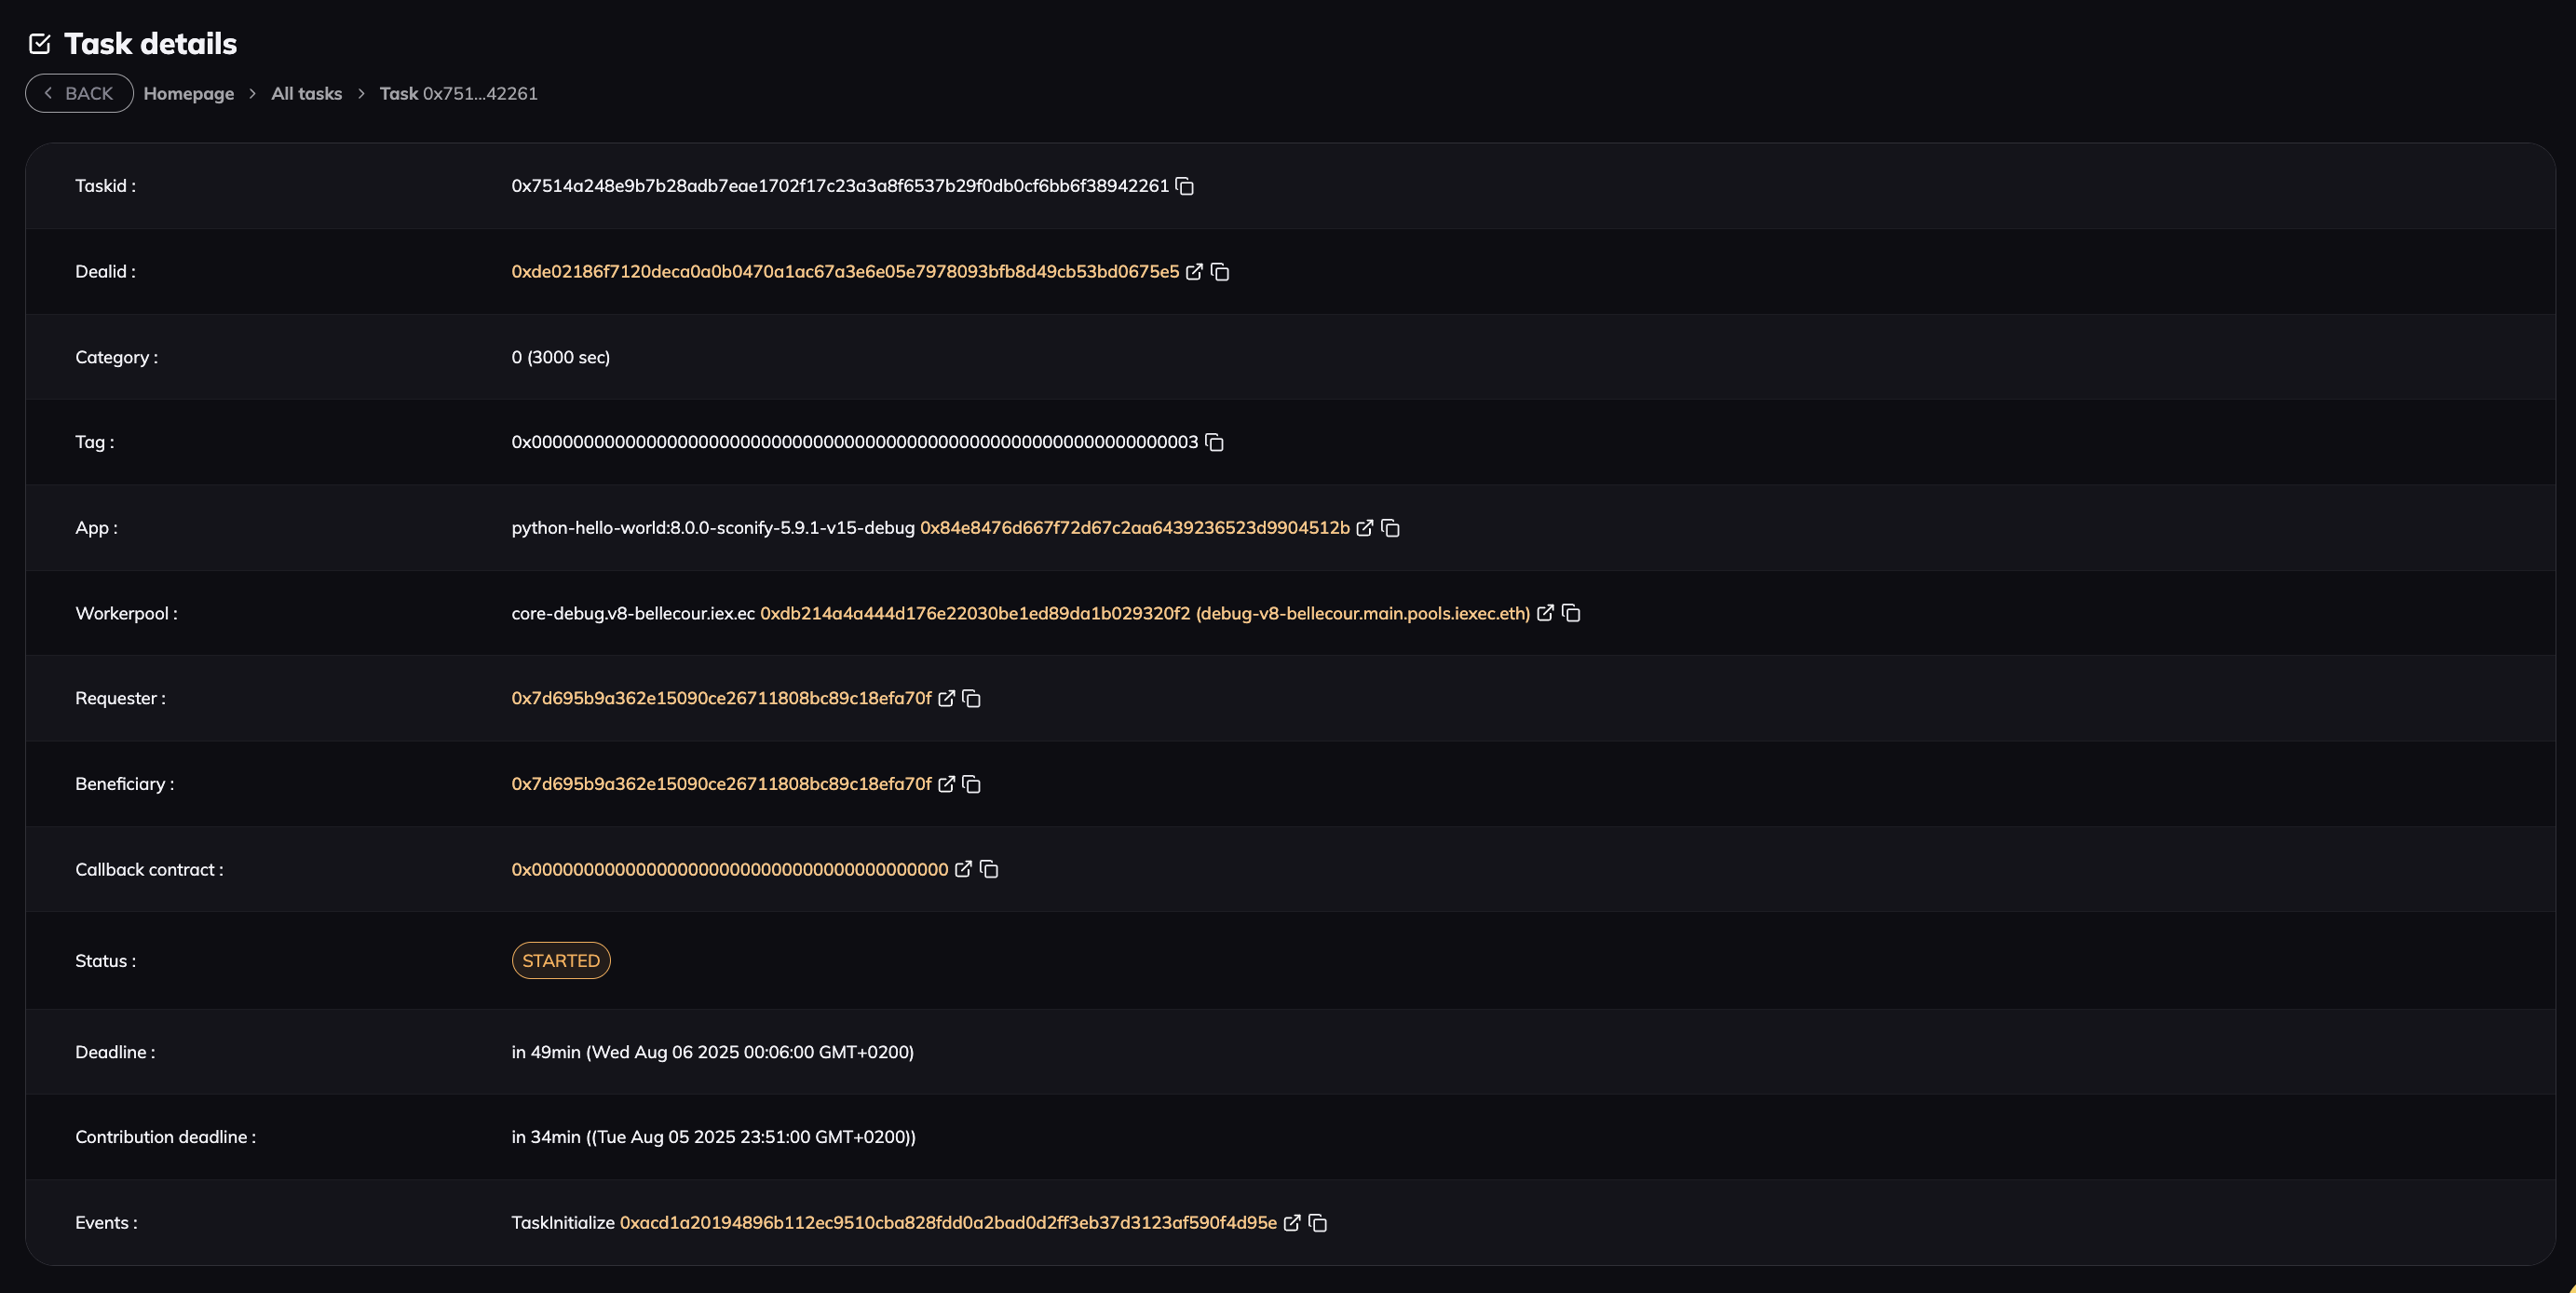
Task: Click the STARTED status badge
Action: [561, 960]
